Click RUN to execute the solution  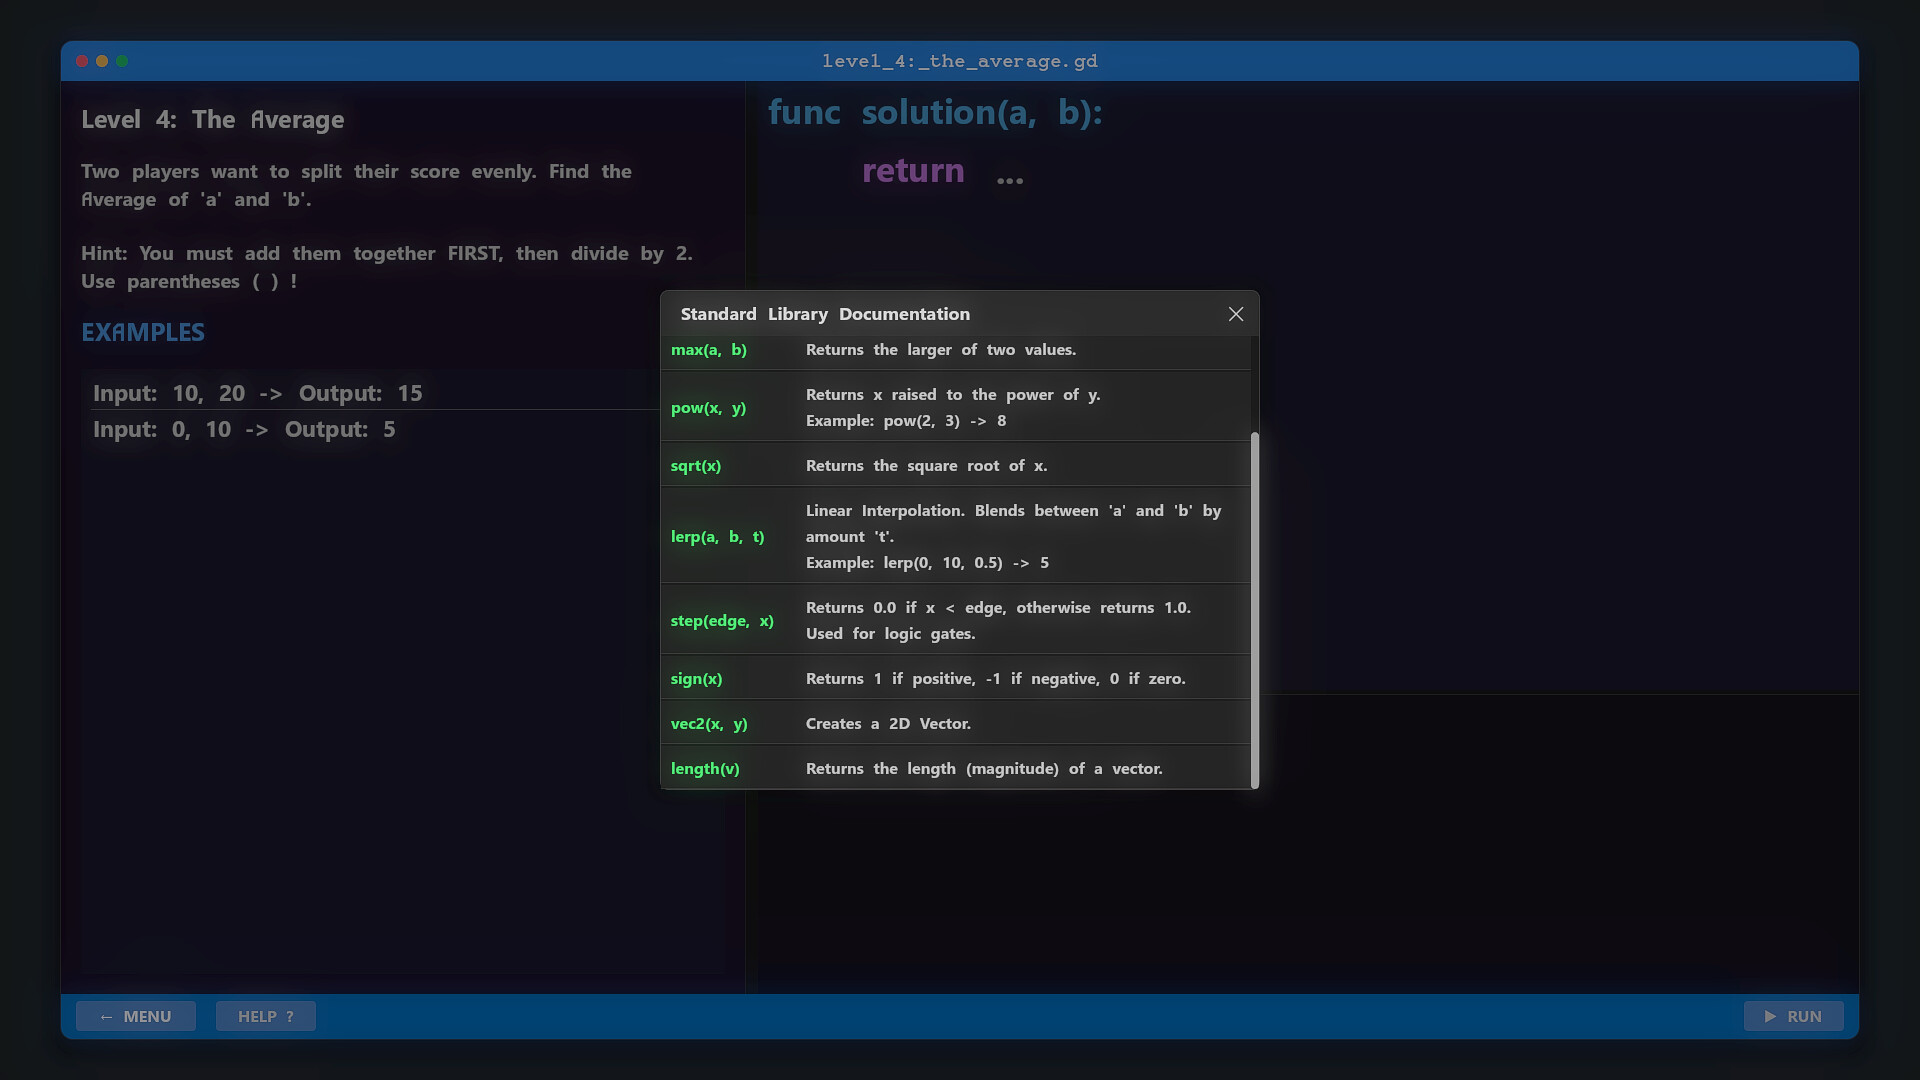coord(1793,1016)
